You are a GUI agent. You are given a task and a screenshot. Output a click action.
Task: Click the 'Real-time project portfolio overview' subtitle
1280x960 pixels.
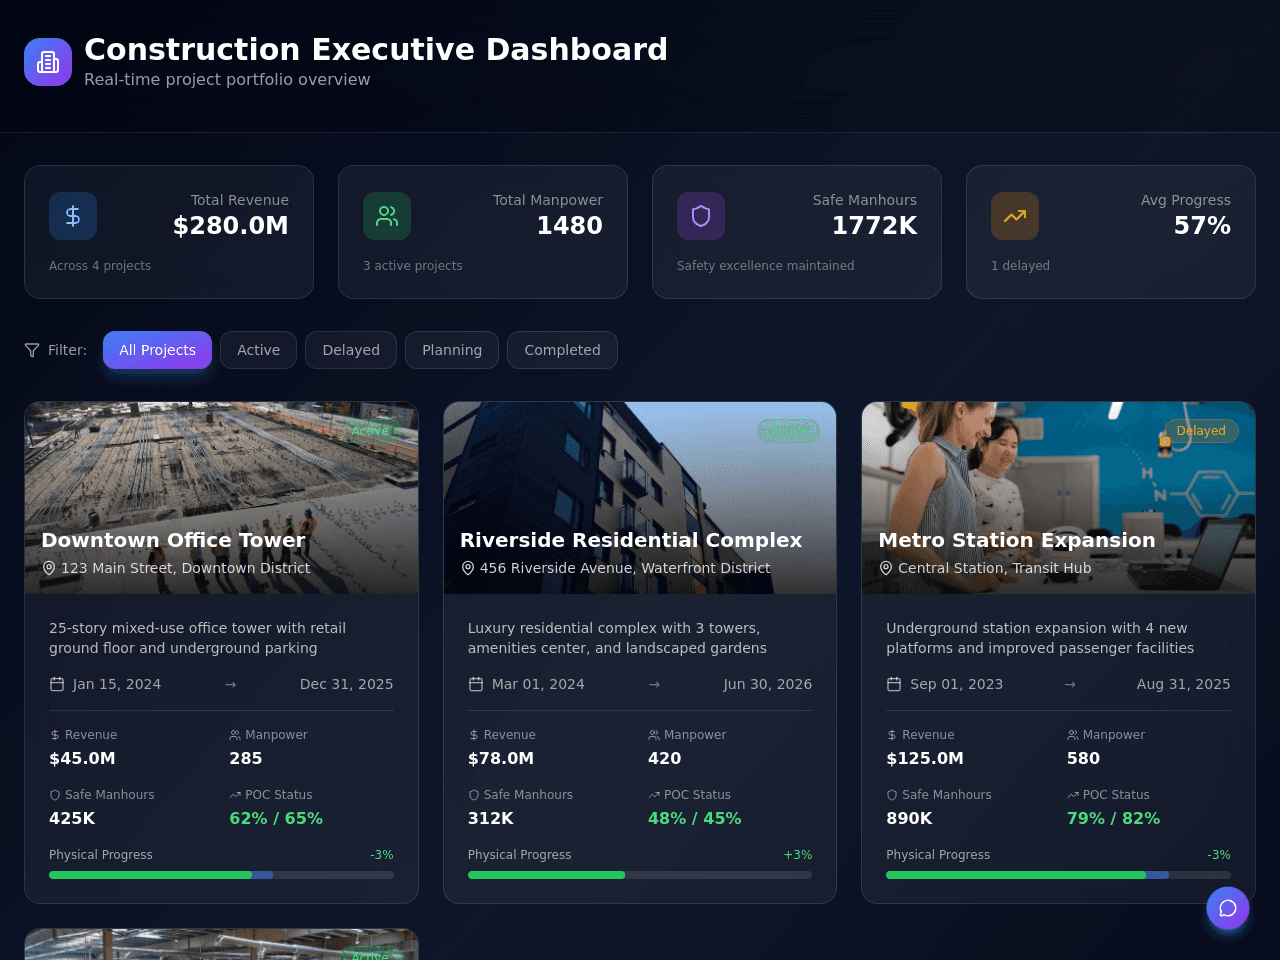click(227, 80)
